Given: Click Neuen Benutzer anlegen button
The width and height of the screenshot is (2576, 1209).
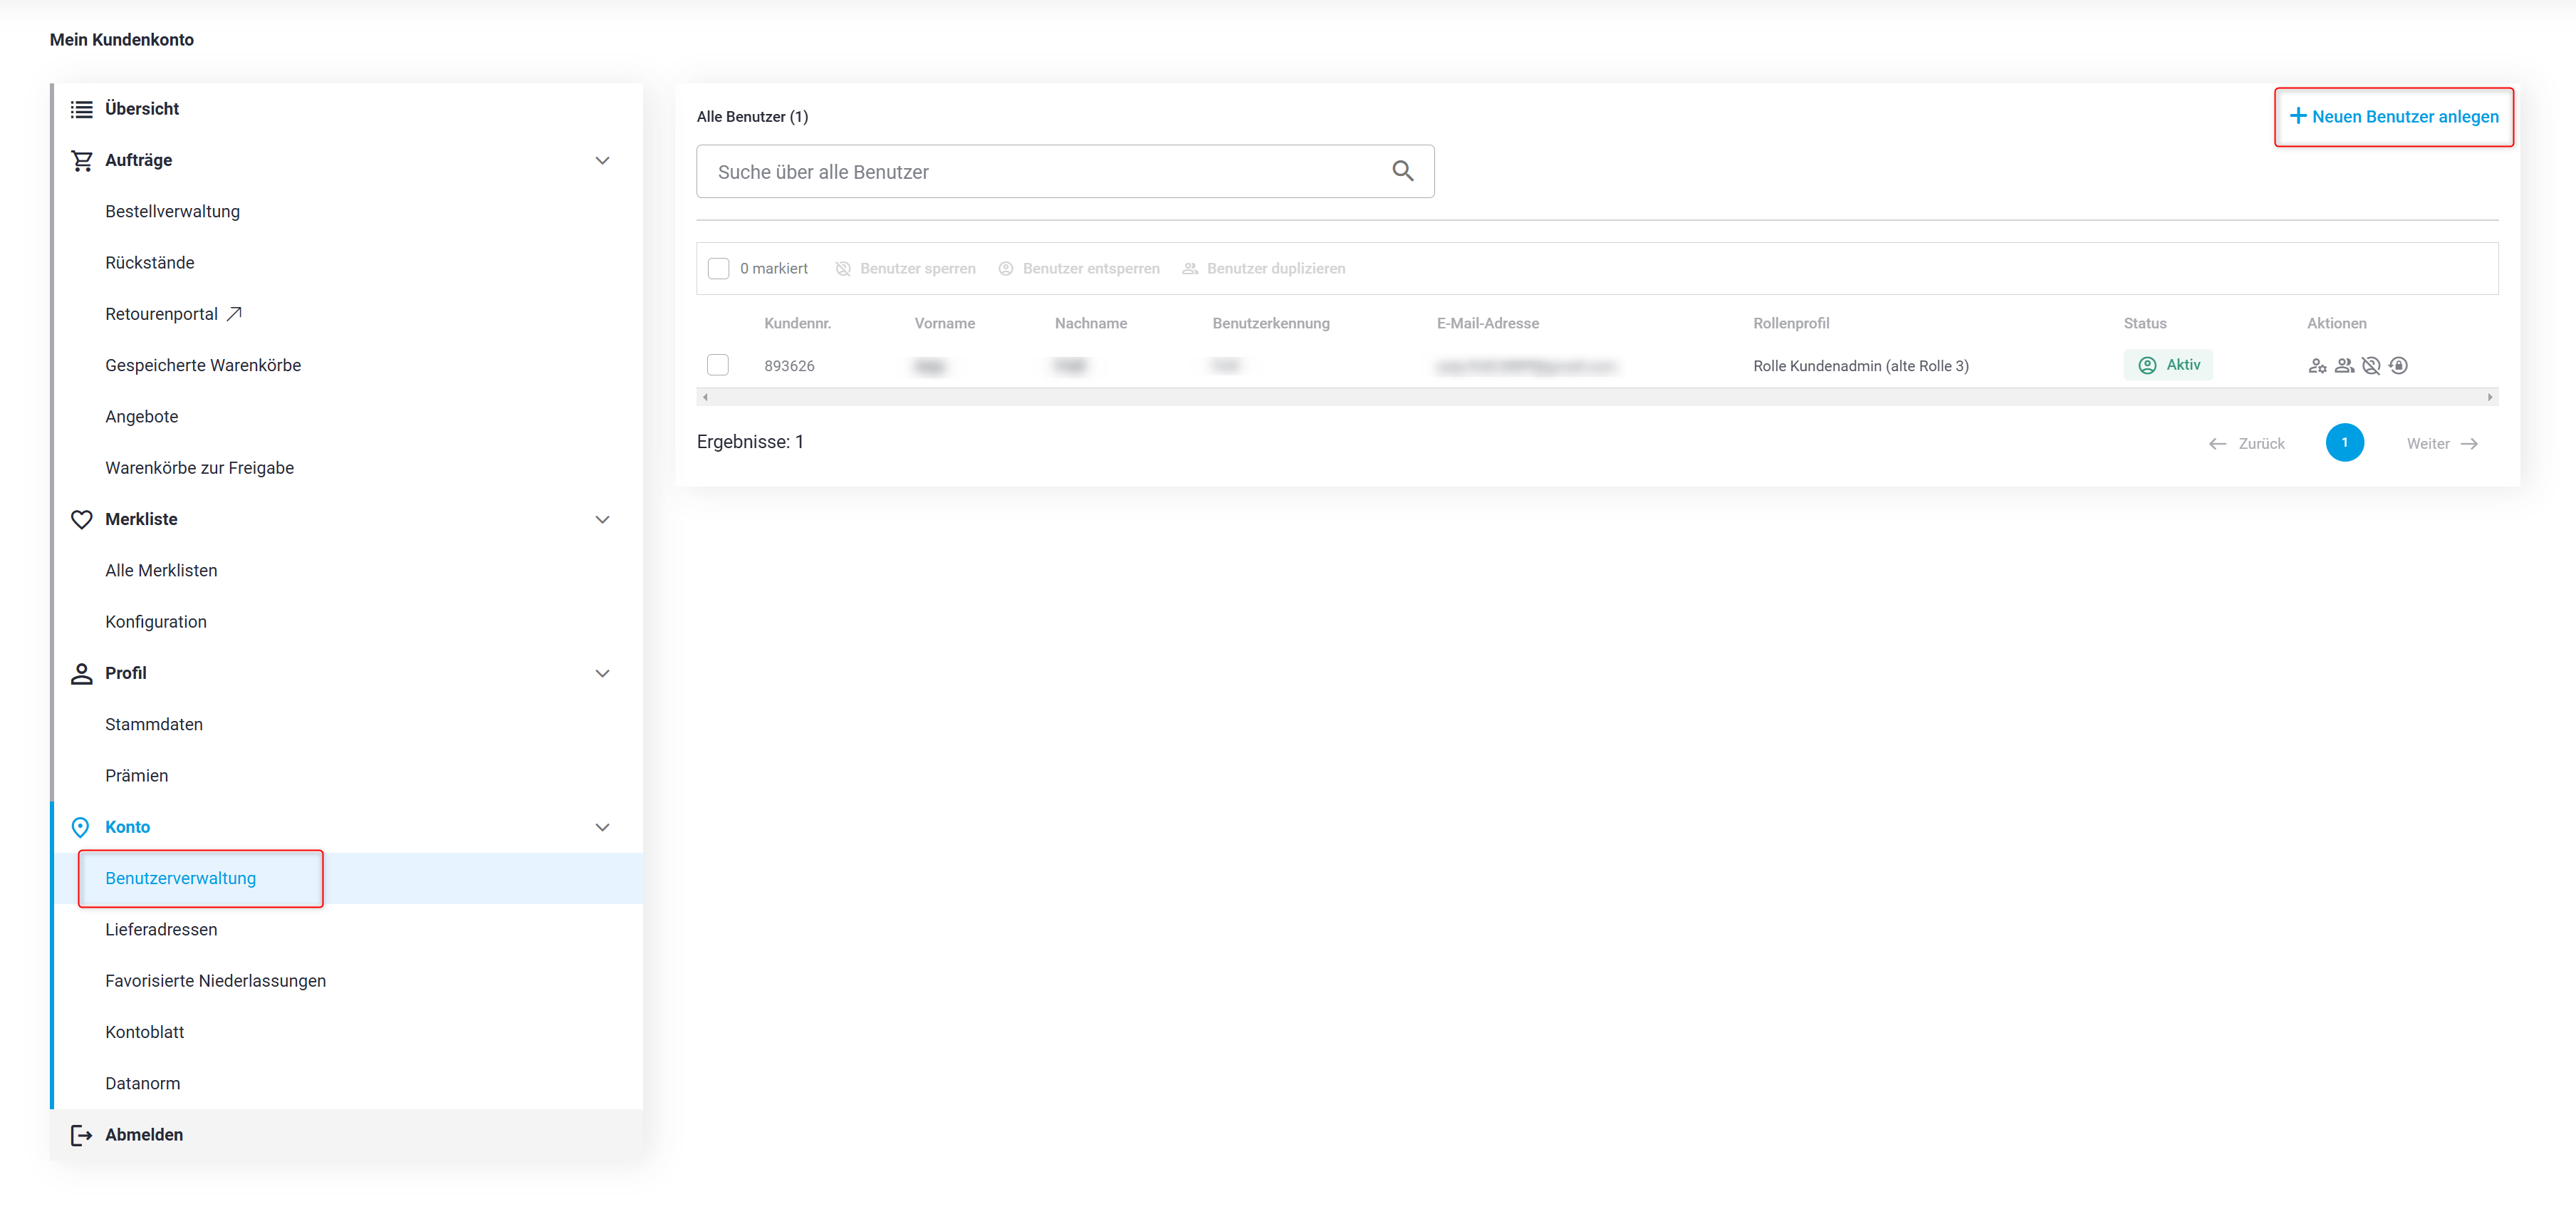Looking at the screenshot, I should click(x=2393, y=117).
